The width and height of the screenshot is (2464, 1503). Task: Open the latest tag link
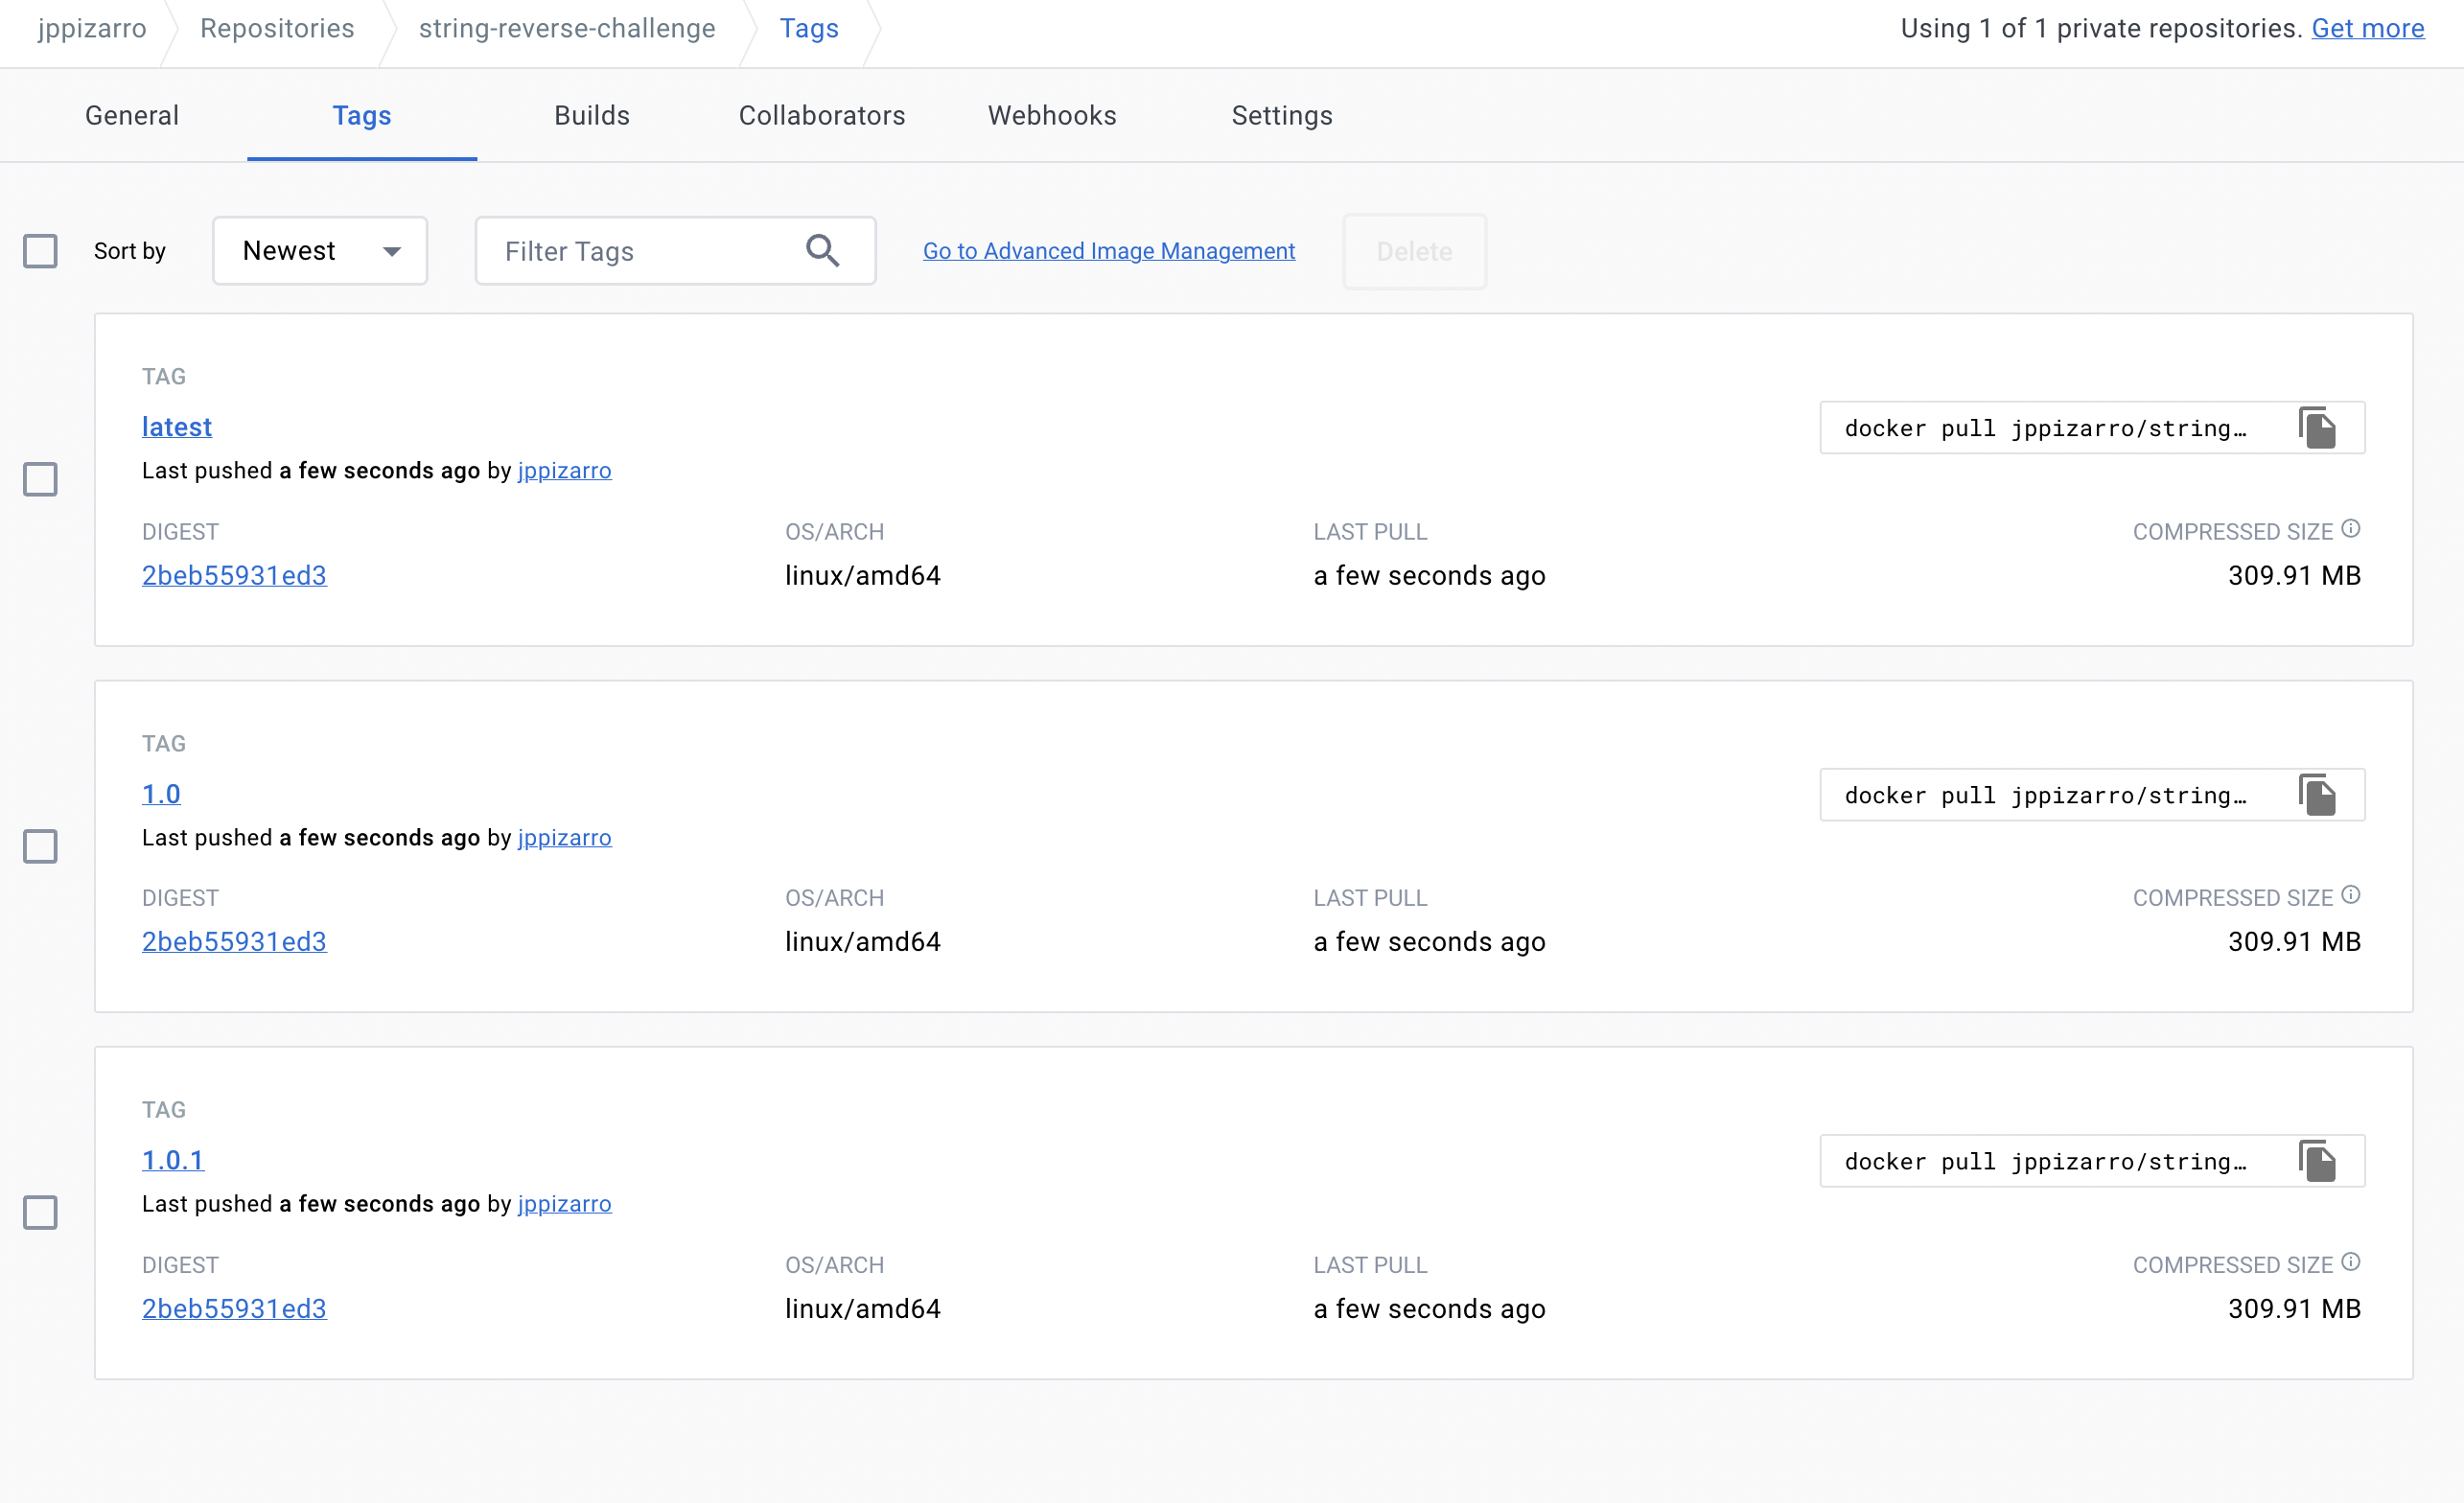[x=177, y=427]
